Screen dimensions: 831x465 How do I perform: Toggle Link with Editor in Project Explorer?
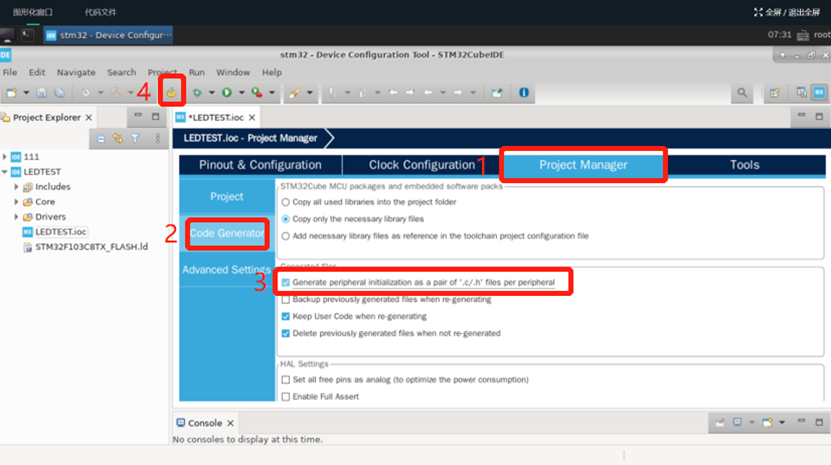click(118, 139)
